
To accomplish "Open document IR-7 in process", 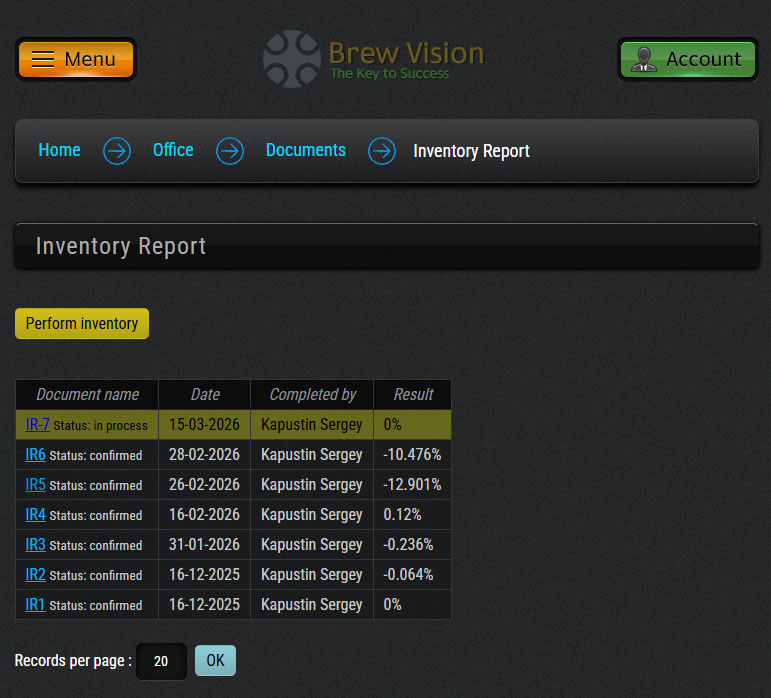I will (37, 425).
